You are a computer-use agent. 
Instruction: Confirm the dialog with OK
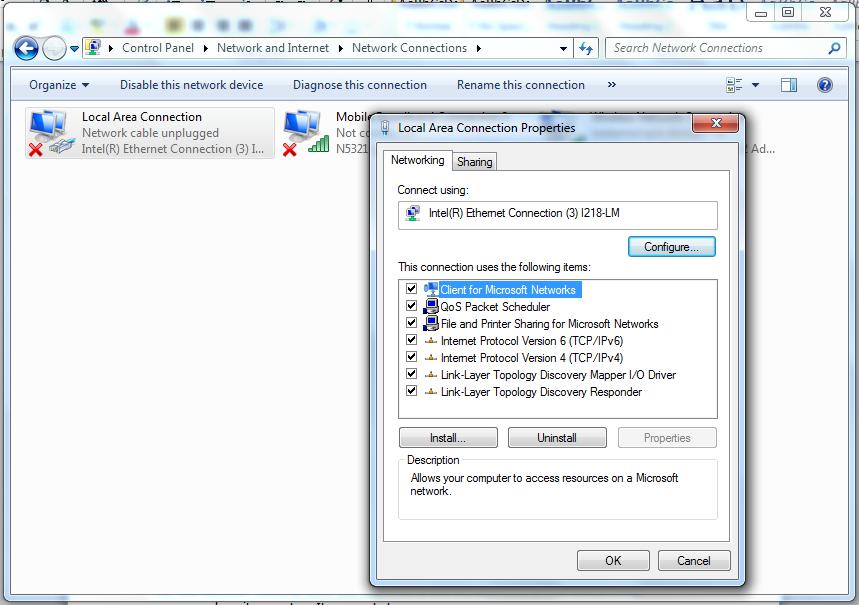pos(613,561)
